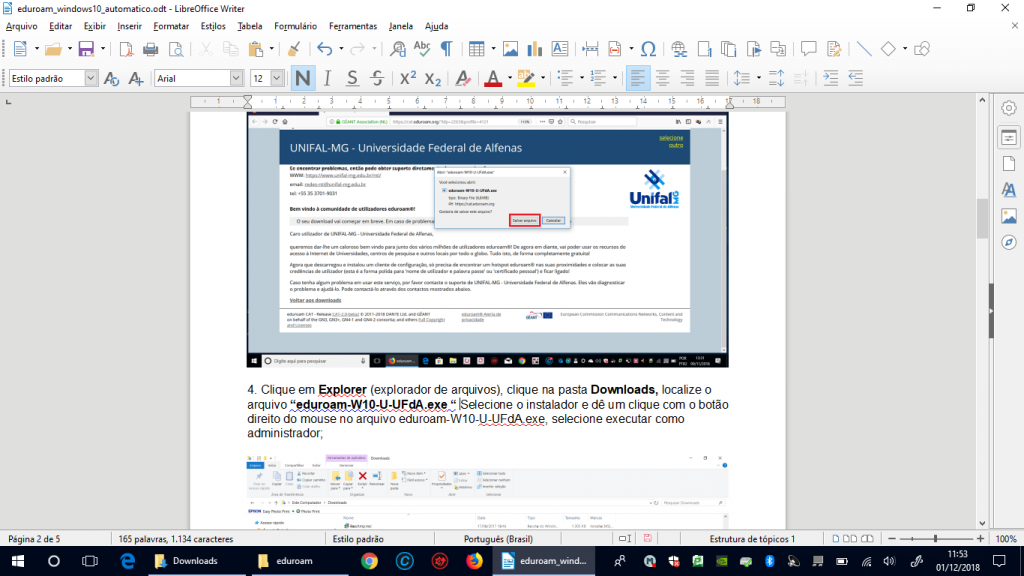Click the Superscript icon
Viewport: 1024px width, 576px height.
(x=408, y=78)
